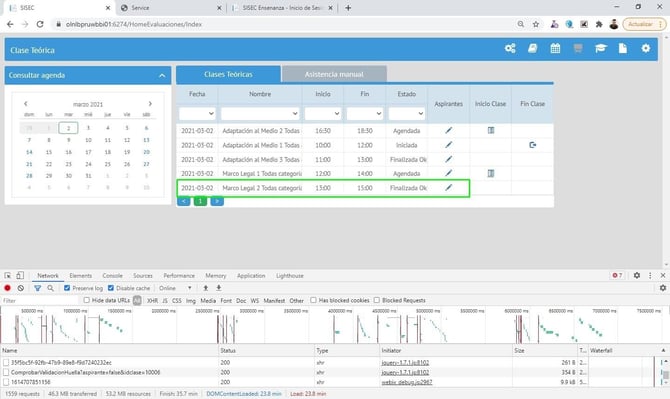This screenshot has width=670, height=399.
Task: Select March 15 in calendar
Action: 49,152
